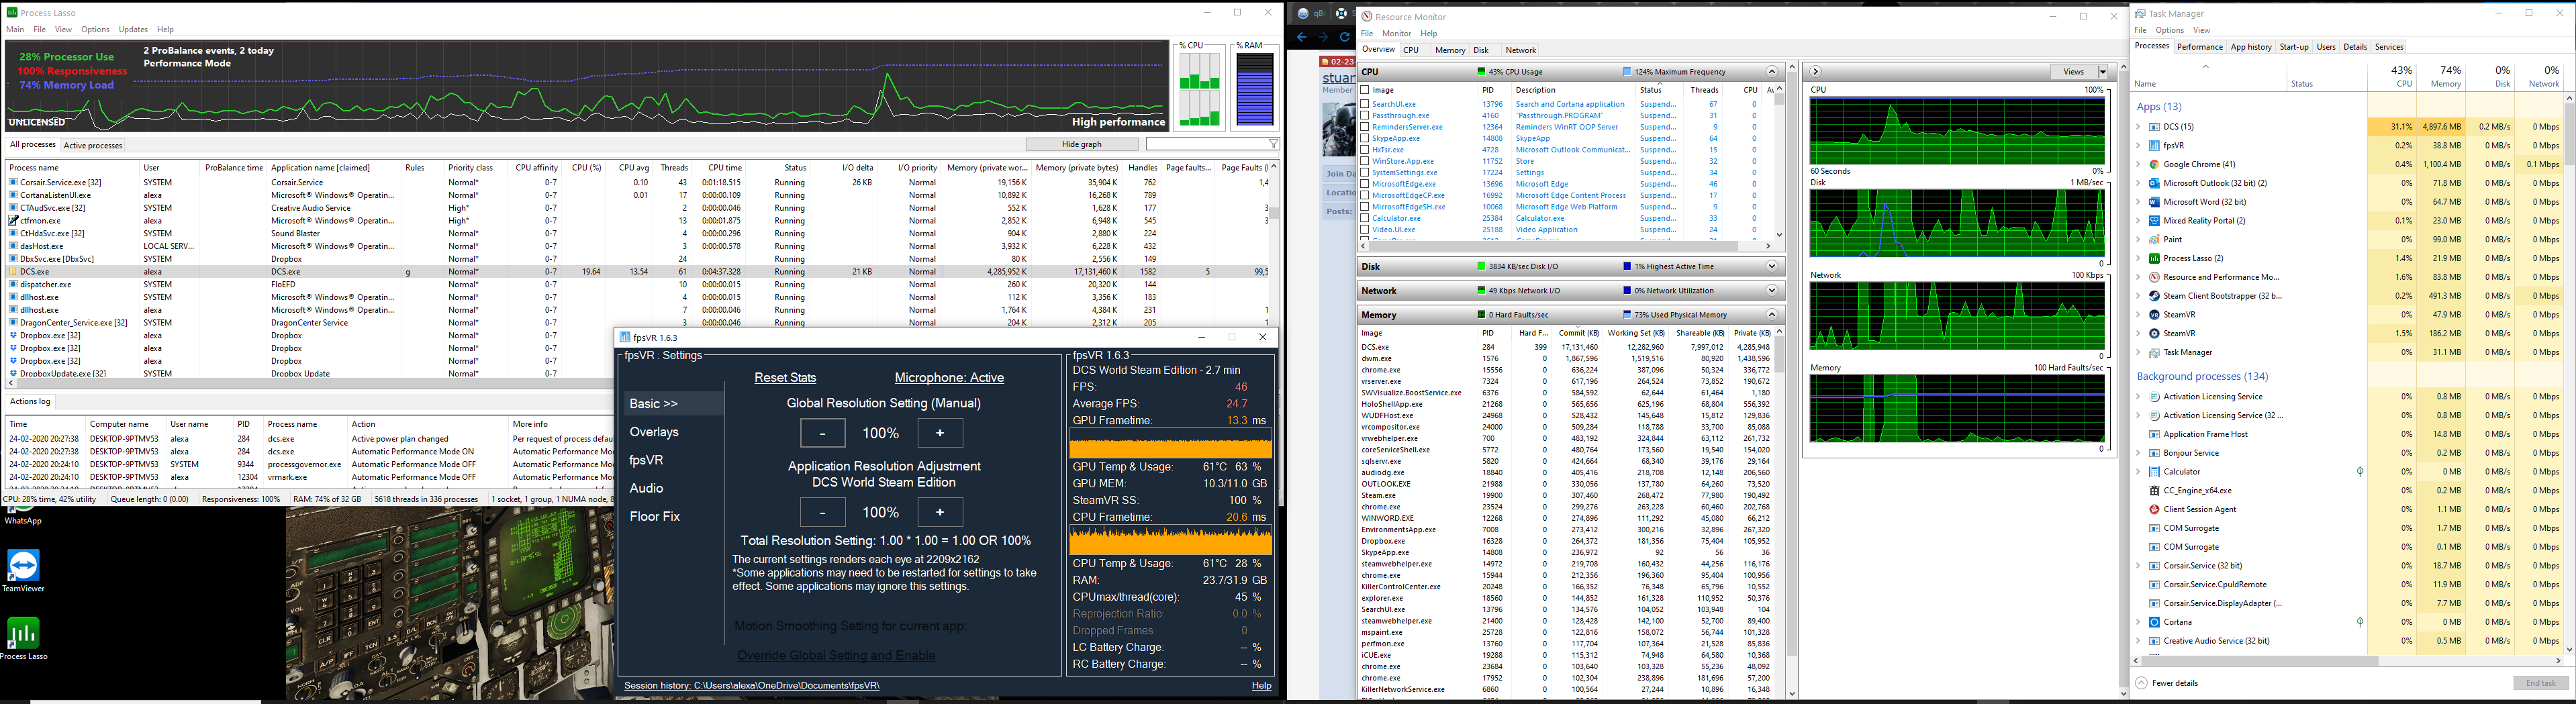
Task: Collapse the graphs pane arrow in Resource Monitor
Action: 1815,72
